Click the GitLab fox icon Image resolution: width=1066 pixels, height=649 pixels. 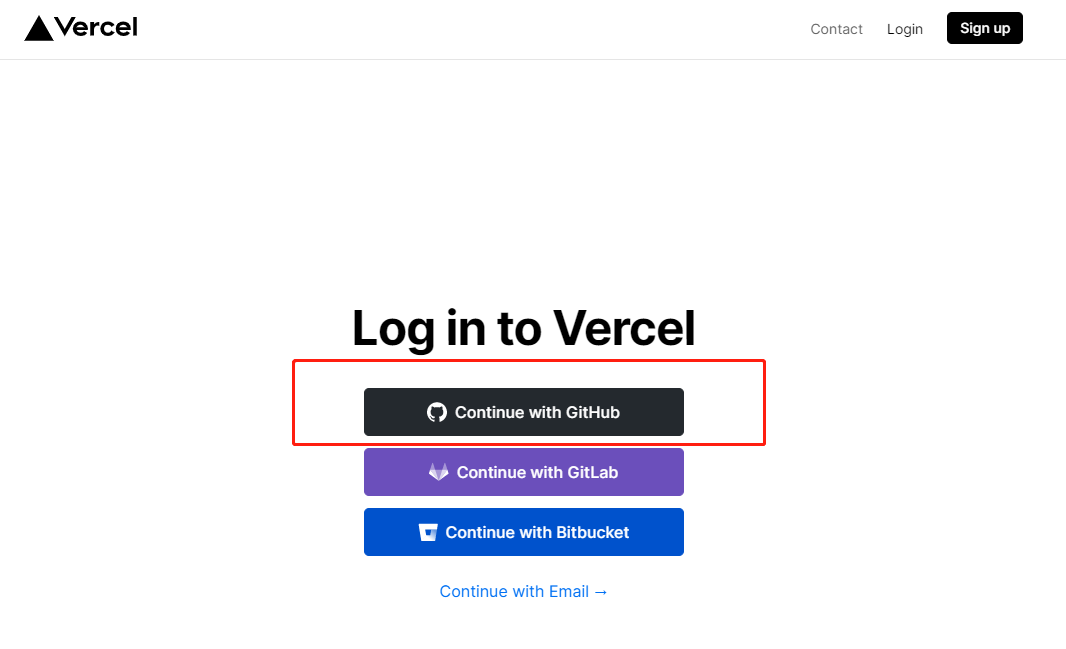point(439,472)
